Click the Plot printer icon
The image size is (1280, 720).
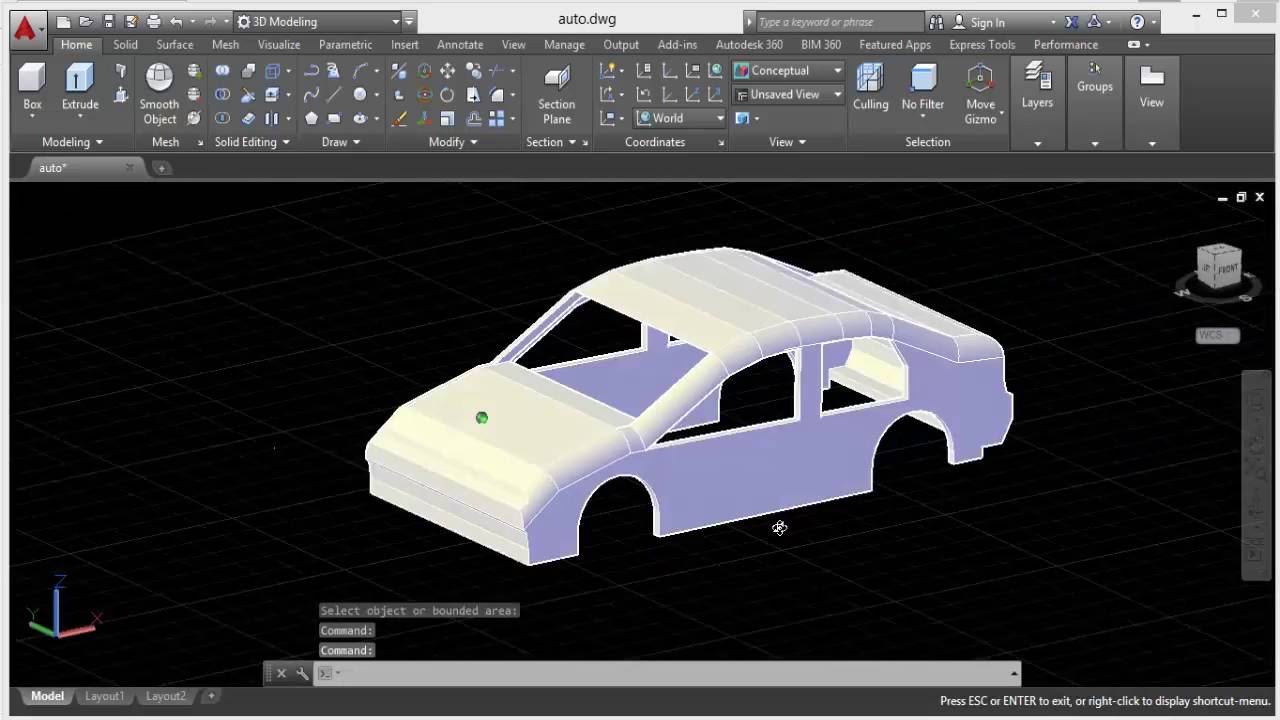[x=153, y=21]
